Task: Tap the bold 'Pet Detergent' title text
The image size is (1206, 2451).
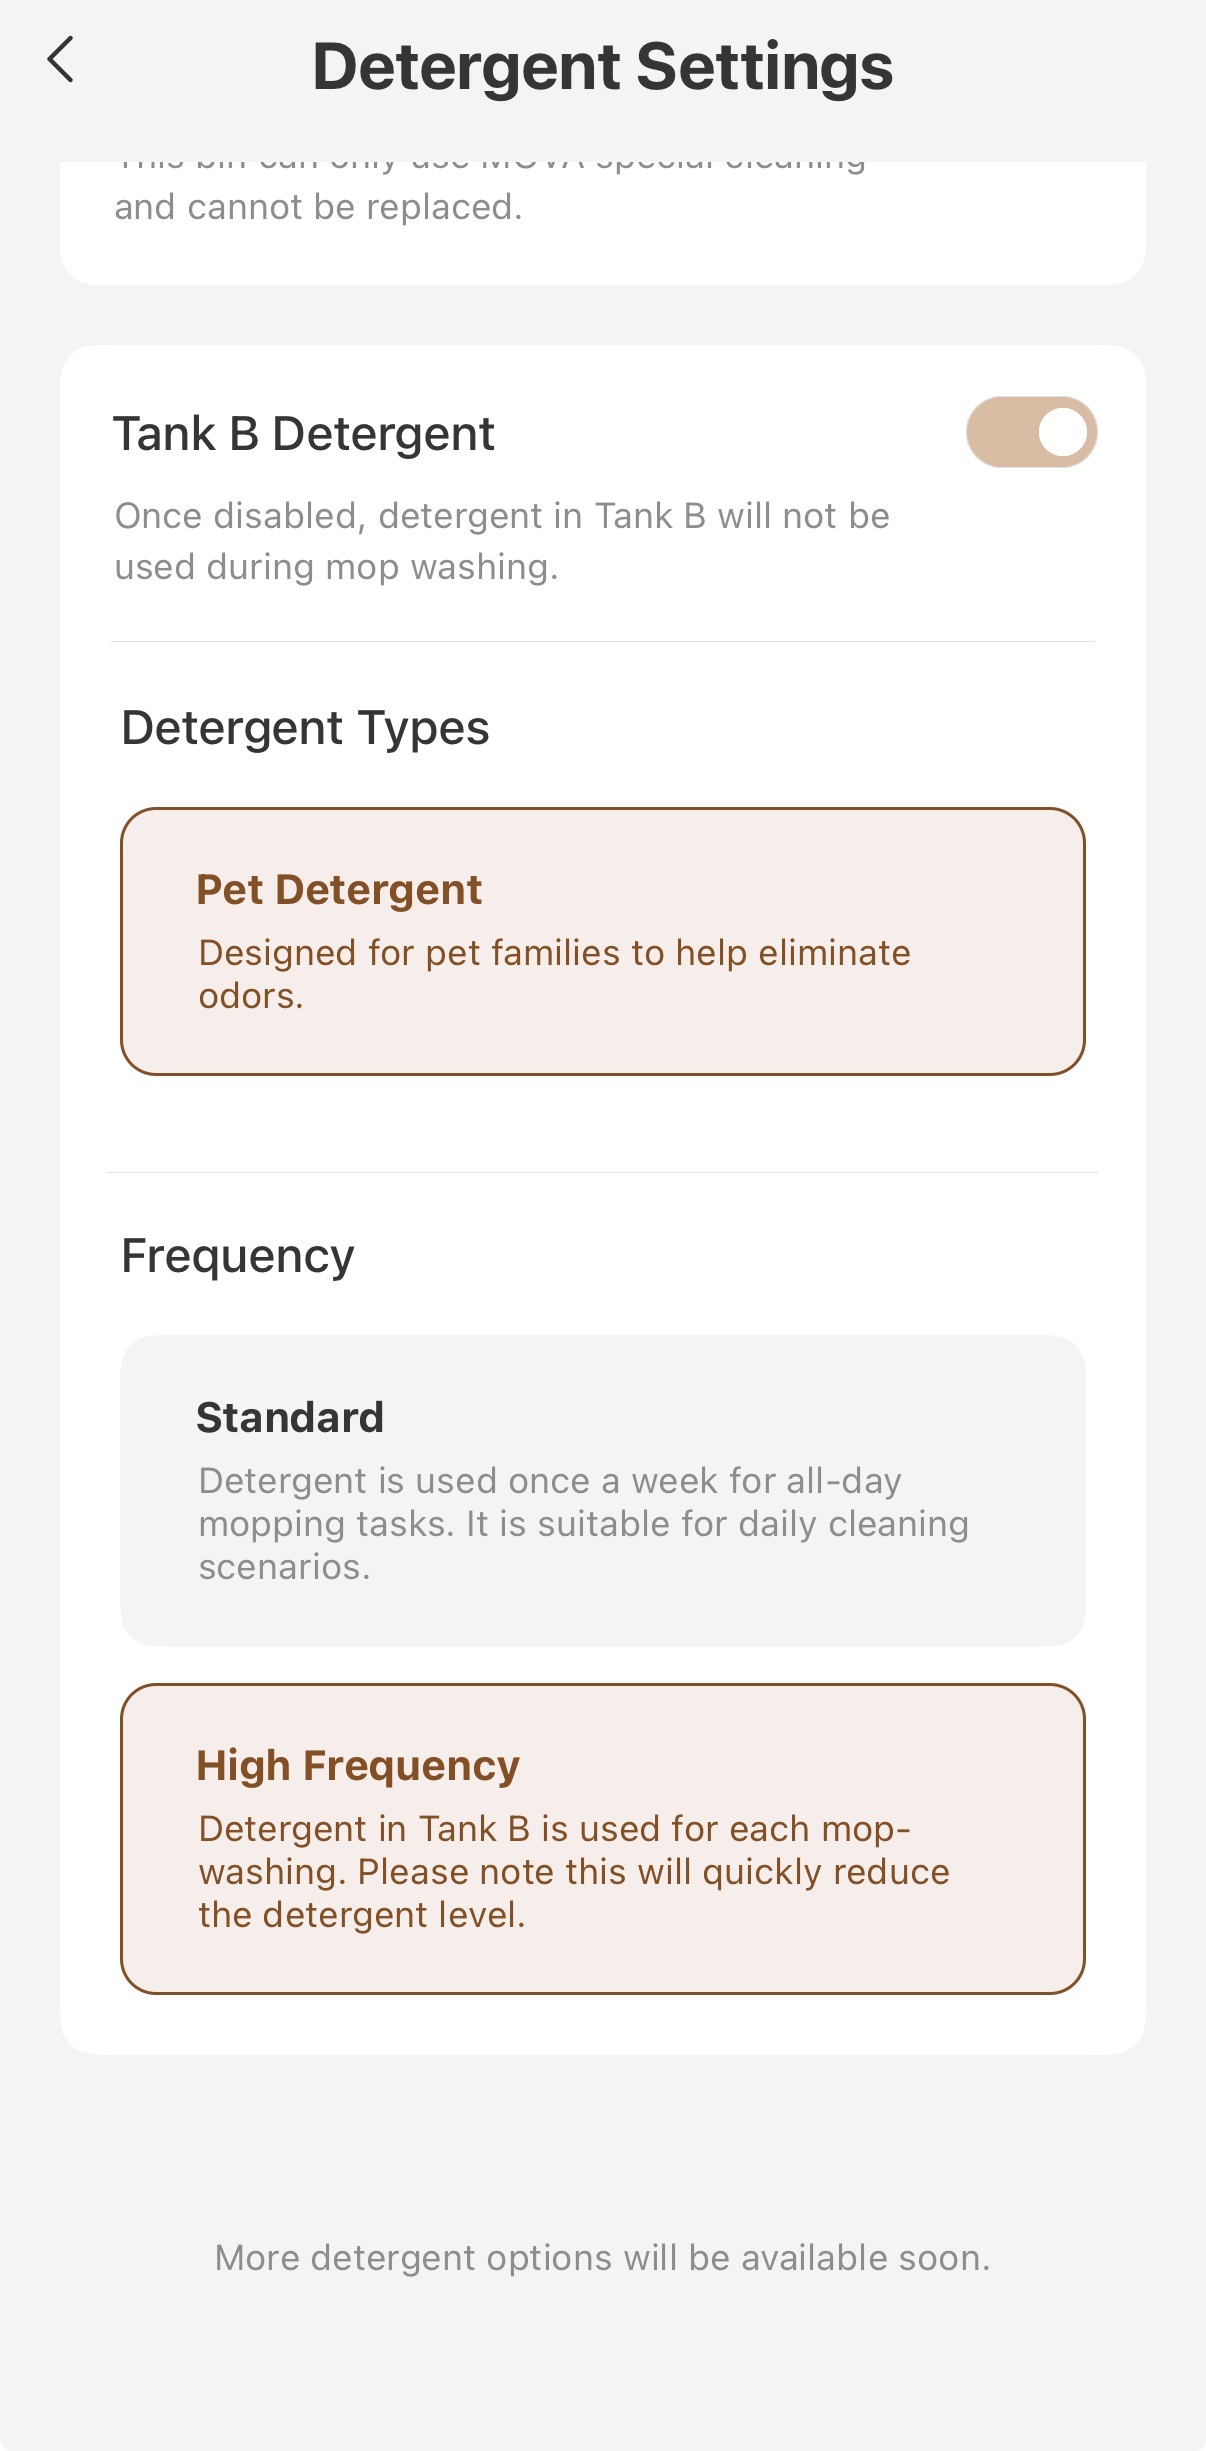Action: click(339, 889)
